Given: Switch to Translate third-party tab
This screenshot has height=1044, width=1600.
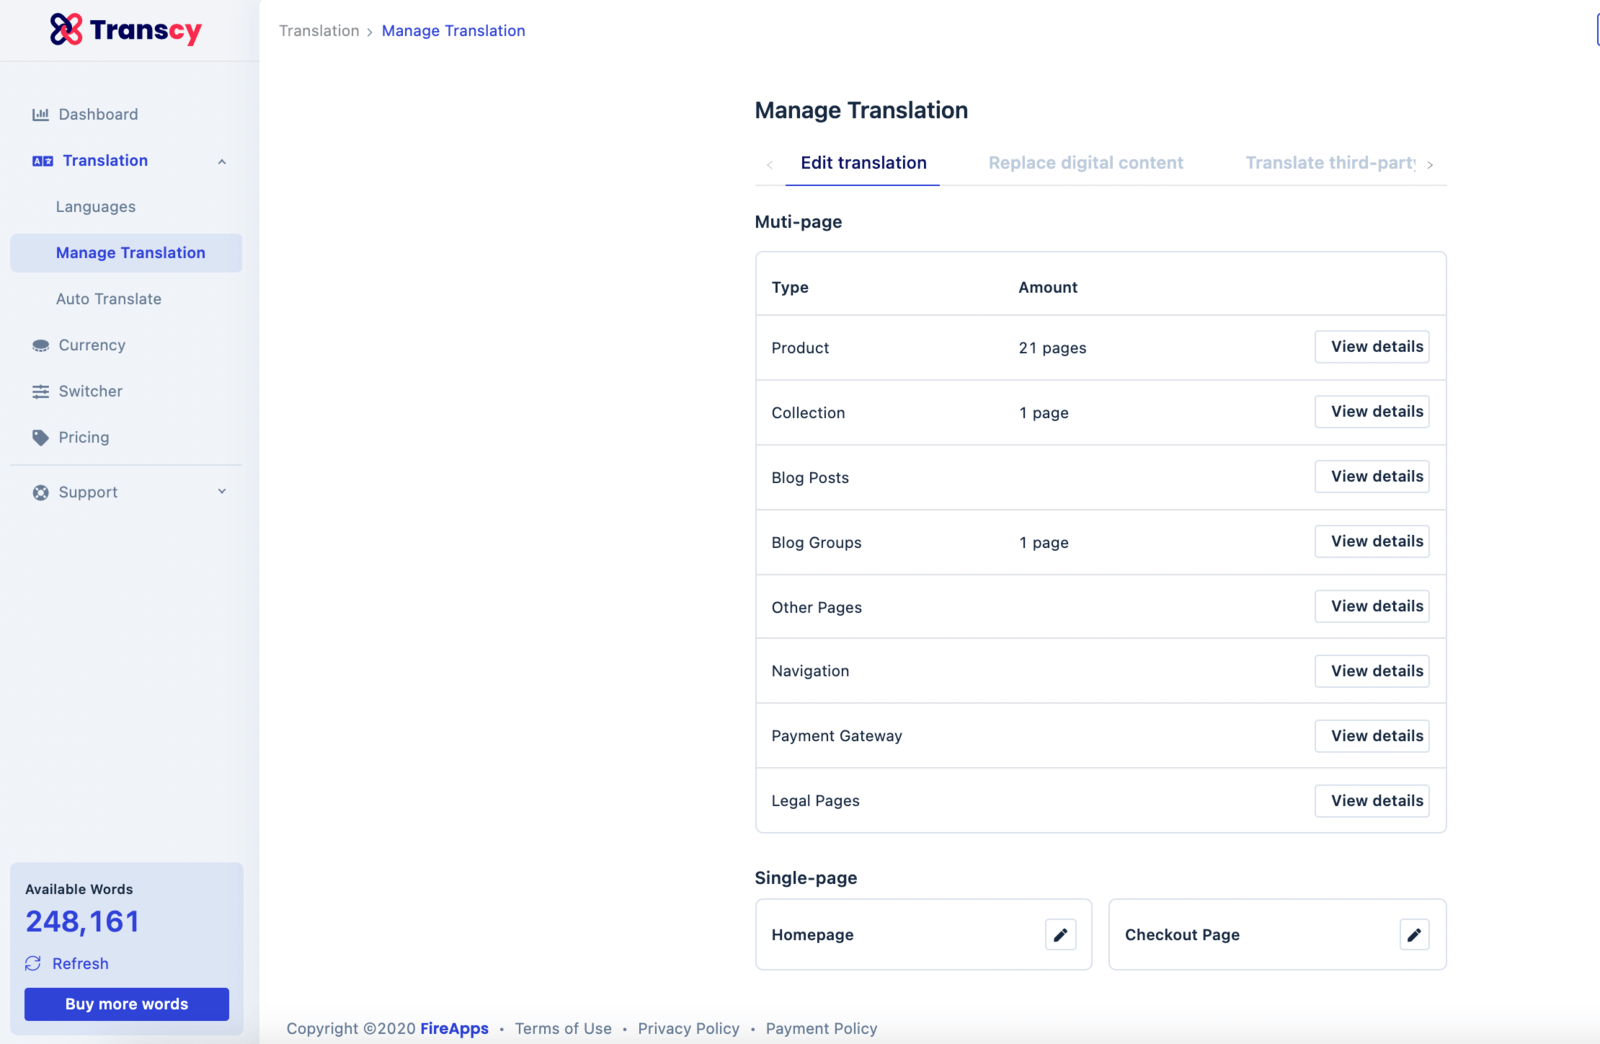Looking at the screenshot, I should click(1330, 163).
